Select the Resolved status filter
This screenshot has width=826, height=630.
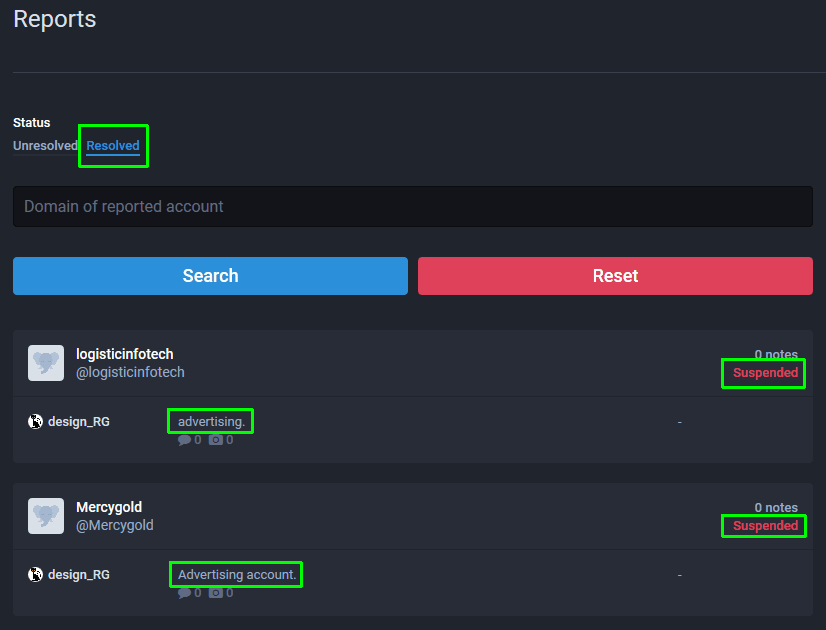point(113,146)
